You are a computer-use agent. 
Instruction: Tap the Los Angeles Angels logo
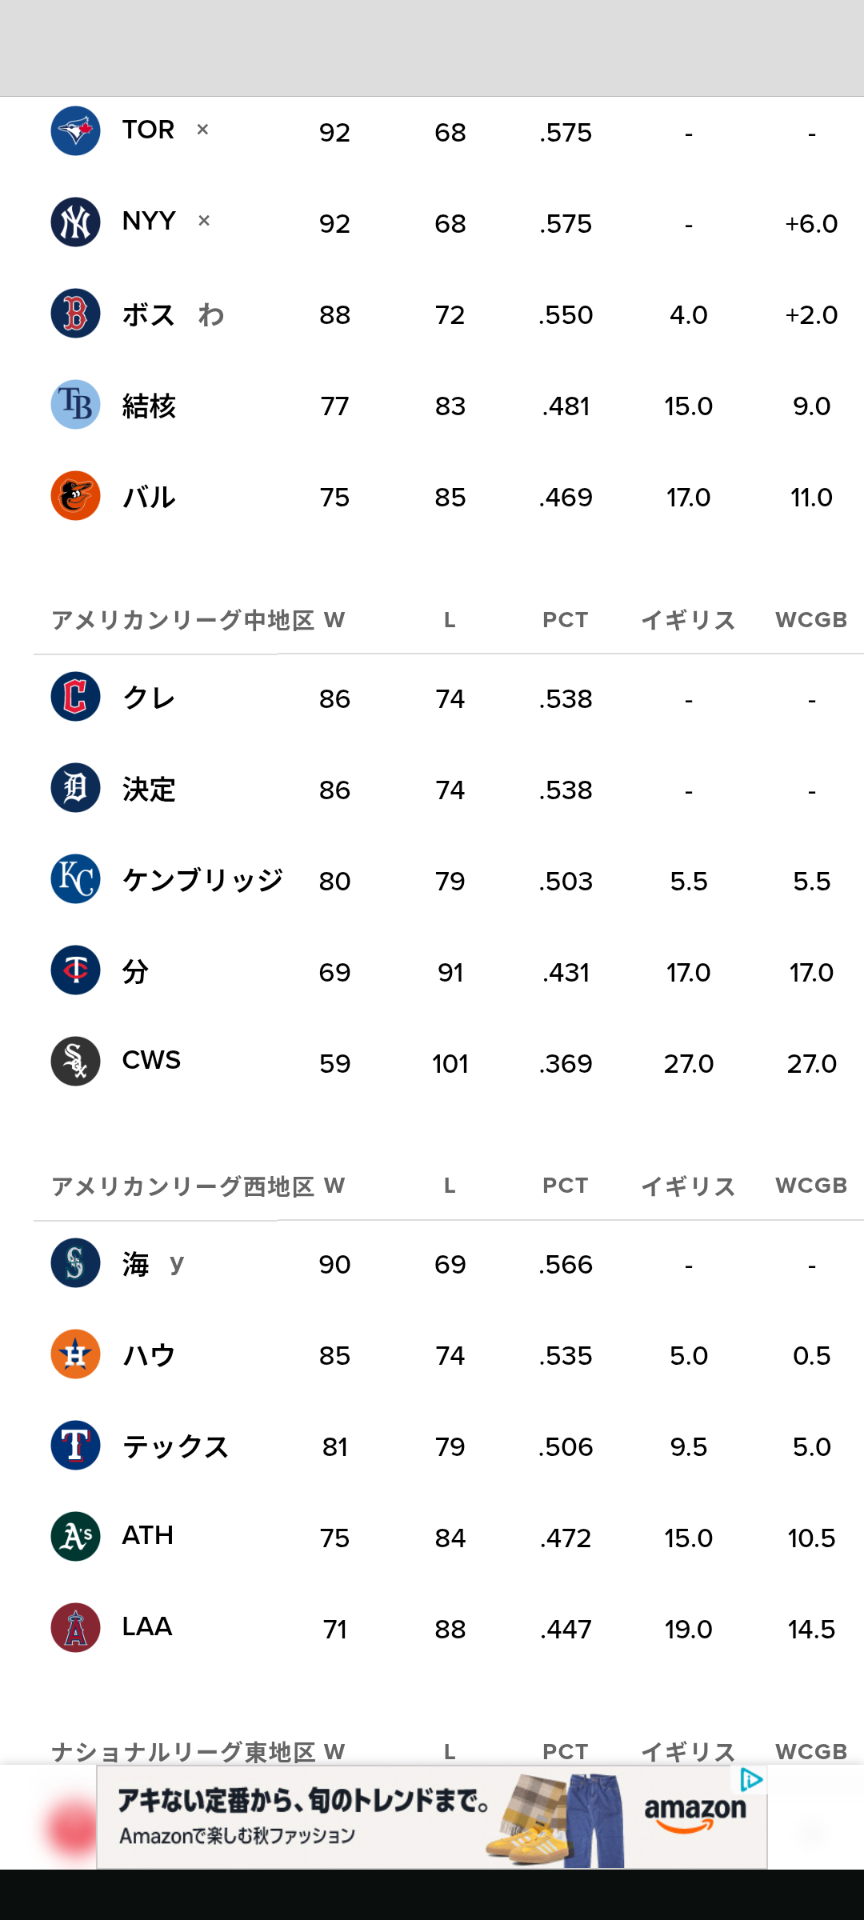click(x=75, y=1628)
